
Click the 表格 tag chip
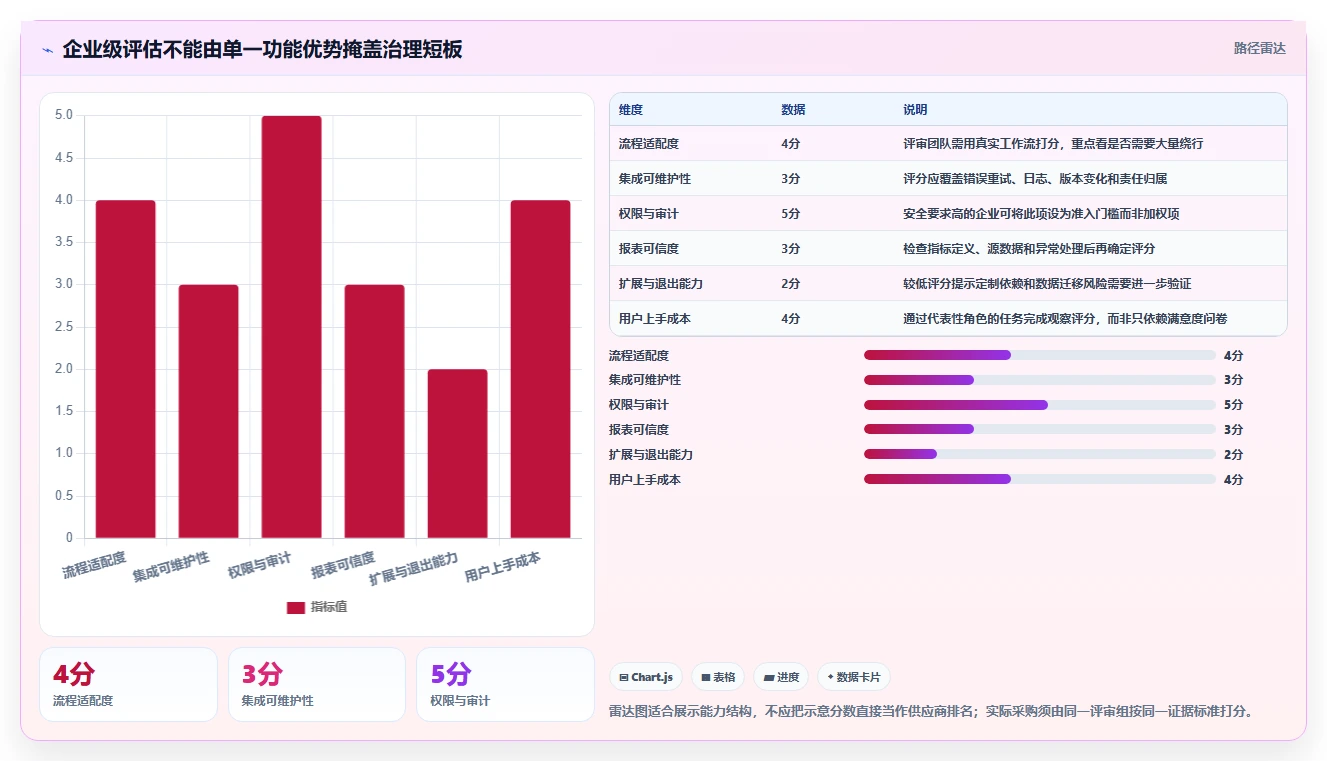point(718,677)
